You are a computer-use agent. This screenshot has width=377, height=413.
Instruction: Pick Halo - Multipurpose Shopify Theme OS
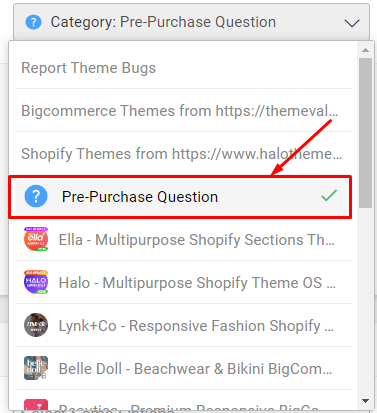tap(183, 283)
